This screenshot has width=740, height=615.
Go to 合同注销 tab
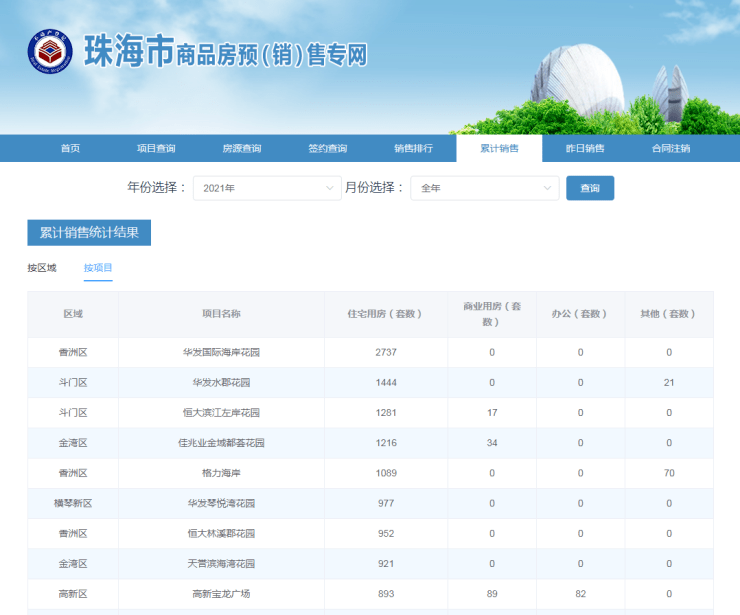[671, 148]
